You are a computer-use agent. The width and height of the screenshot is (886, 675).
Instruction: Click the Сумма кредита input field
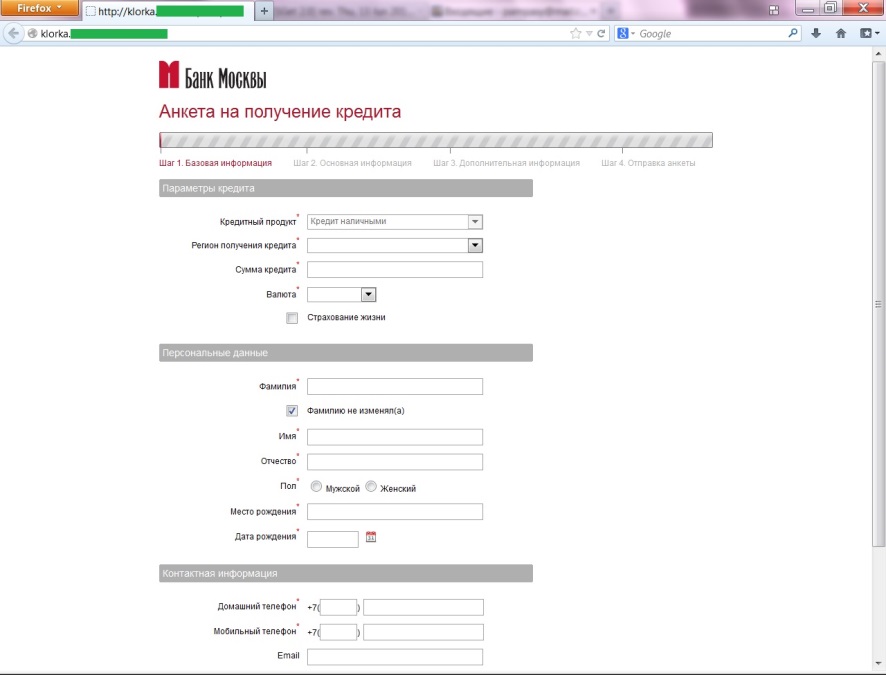coord(395,269)
